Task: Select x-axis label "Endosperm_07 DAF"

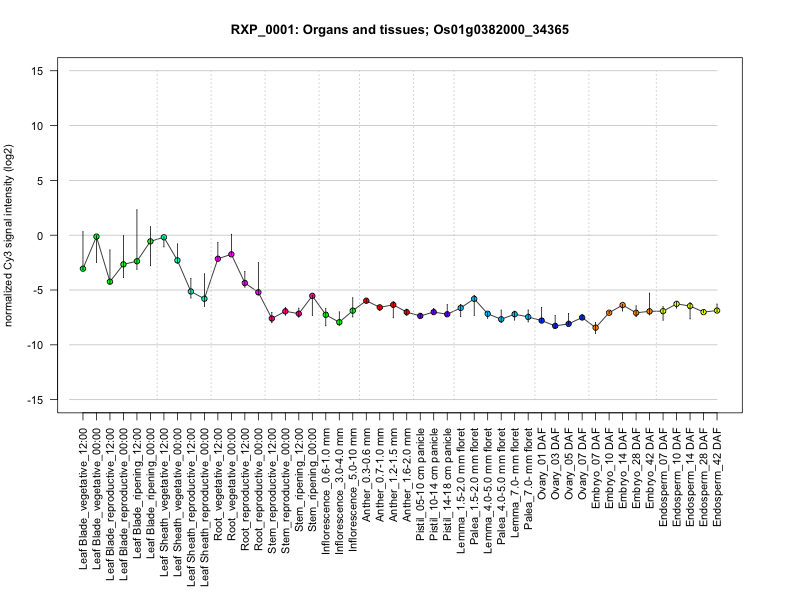Action: (664, 478)
